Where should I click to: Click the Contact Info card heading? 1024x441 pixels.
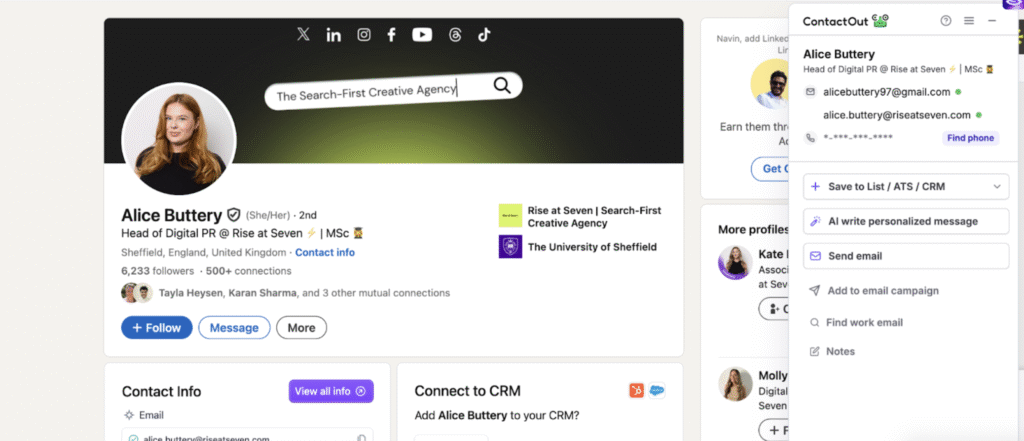pyautogui.click(x=161, y=391)
